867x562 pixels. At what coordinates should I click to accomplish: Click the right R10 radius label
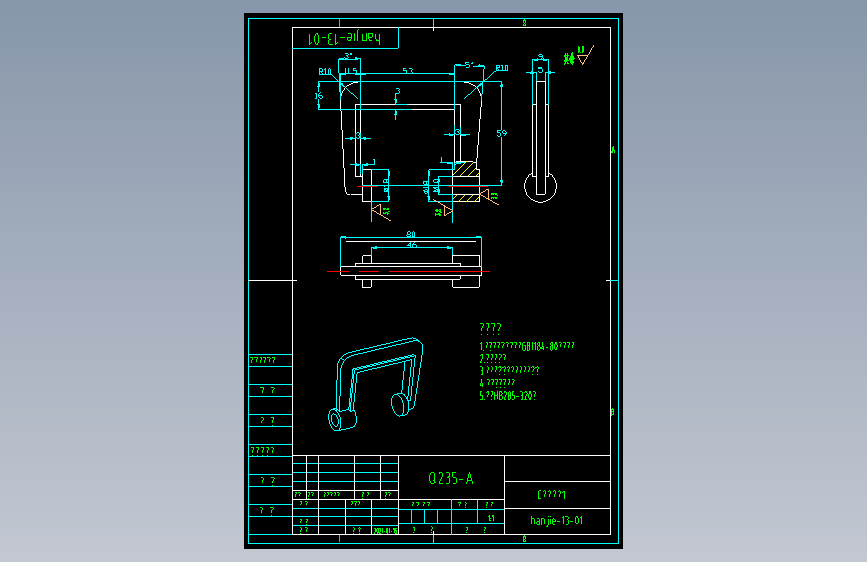coord(502,67)
